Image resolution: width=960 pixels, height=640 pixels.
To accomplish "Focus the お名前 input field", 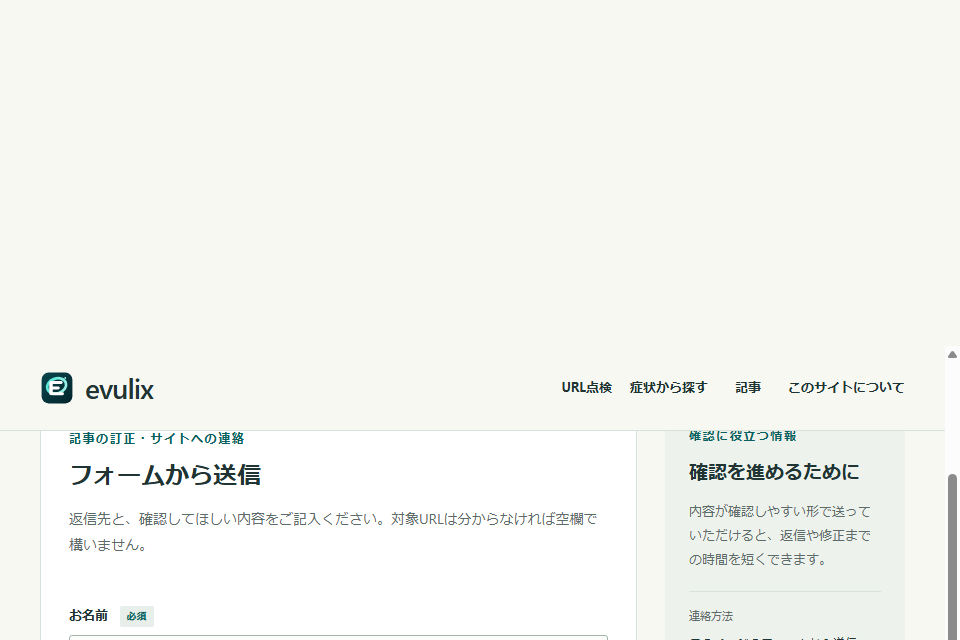I will click(x=339, y=638).
